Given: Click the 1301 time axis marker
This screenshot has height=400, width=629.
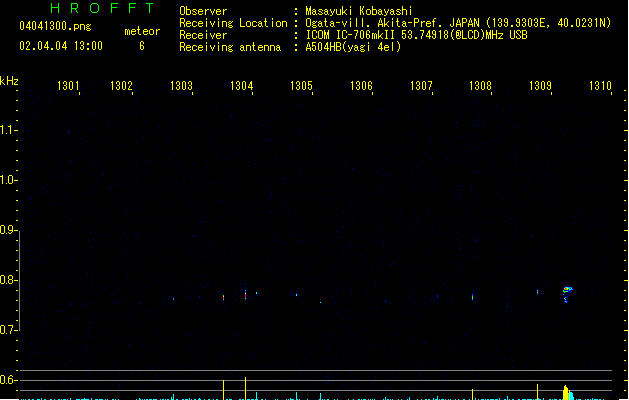Looking at the screenshot, I should click(68, 86).
